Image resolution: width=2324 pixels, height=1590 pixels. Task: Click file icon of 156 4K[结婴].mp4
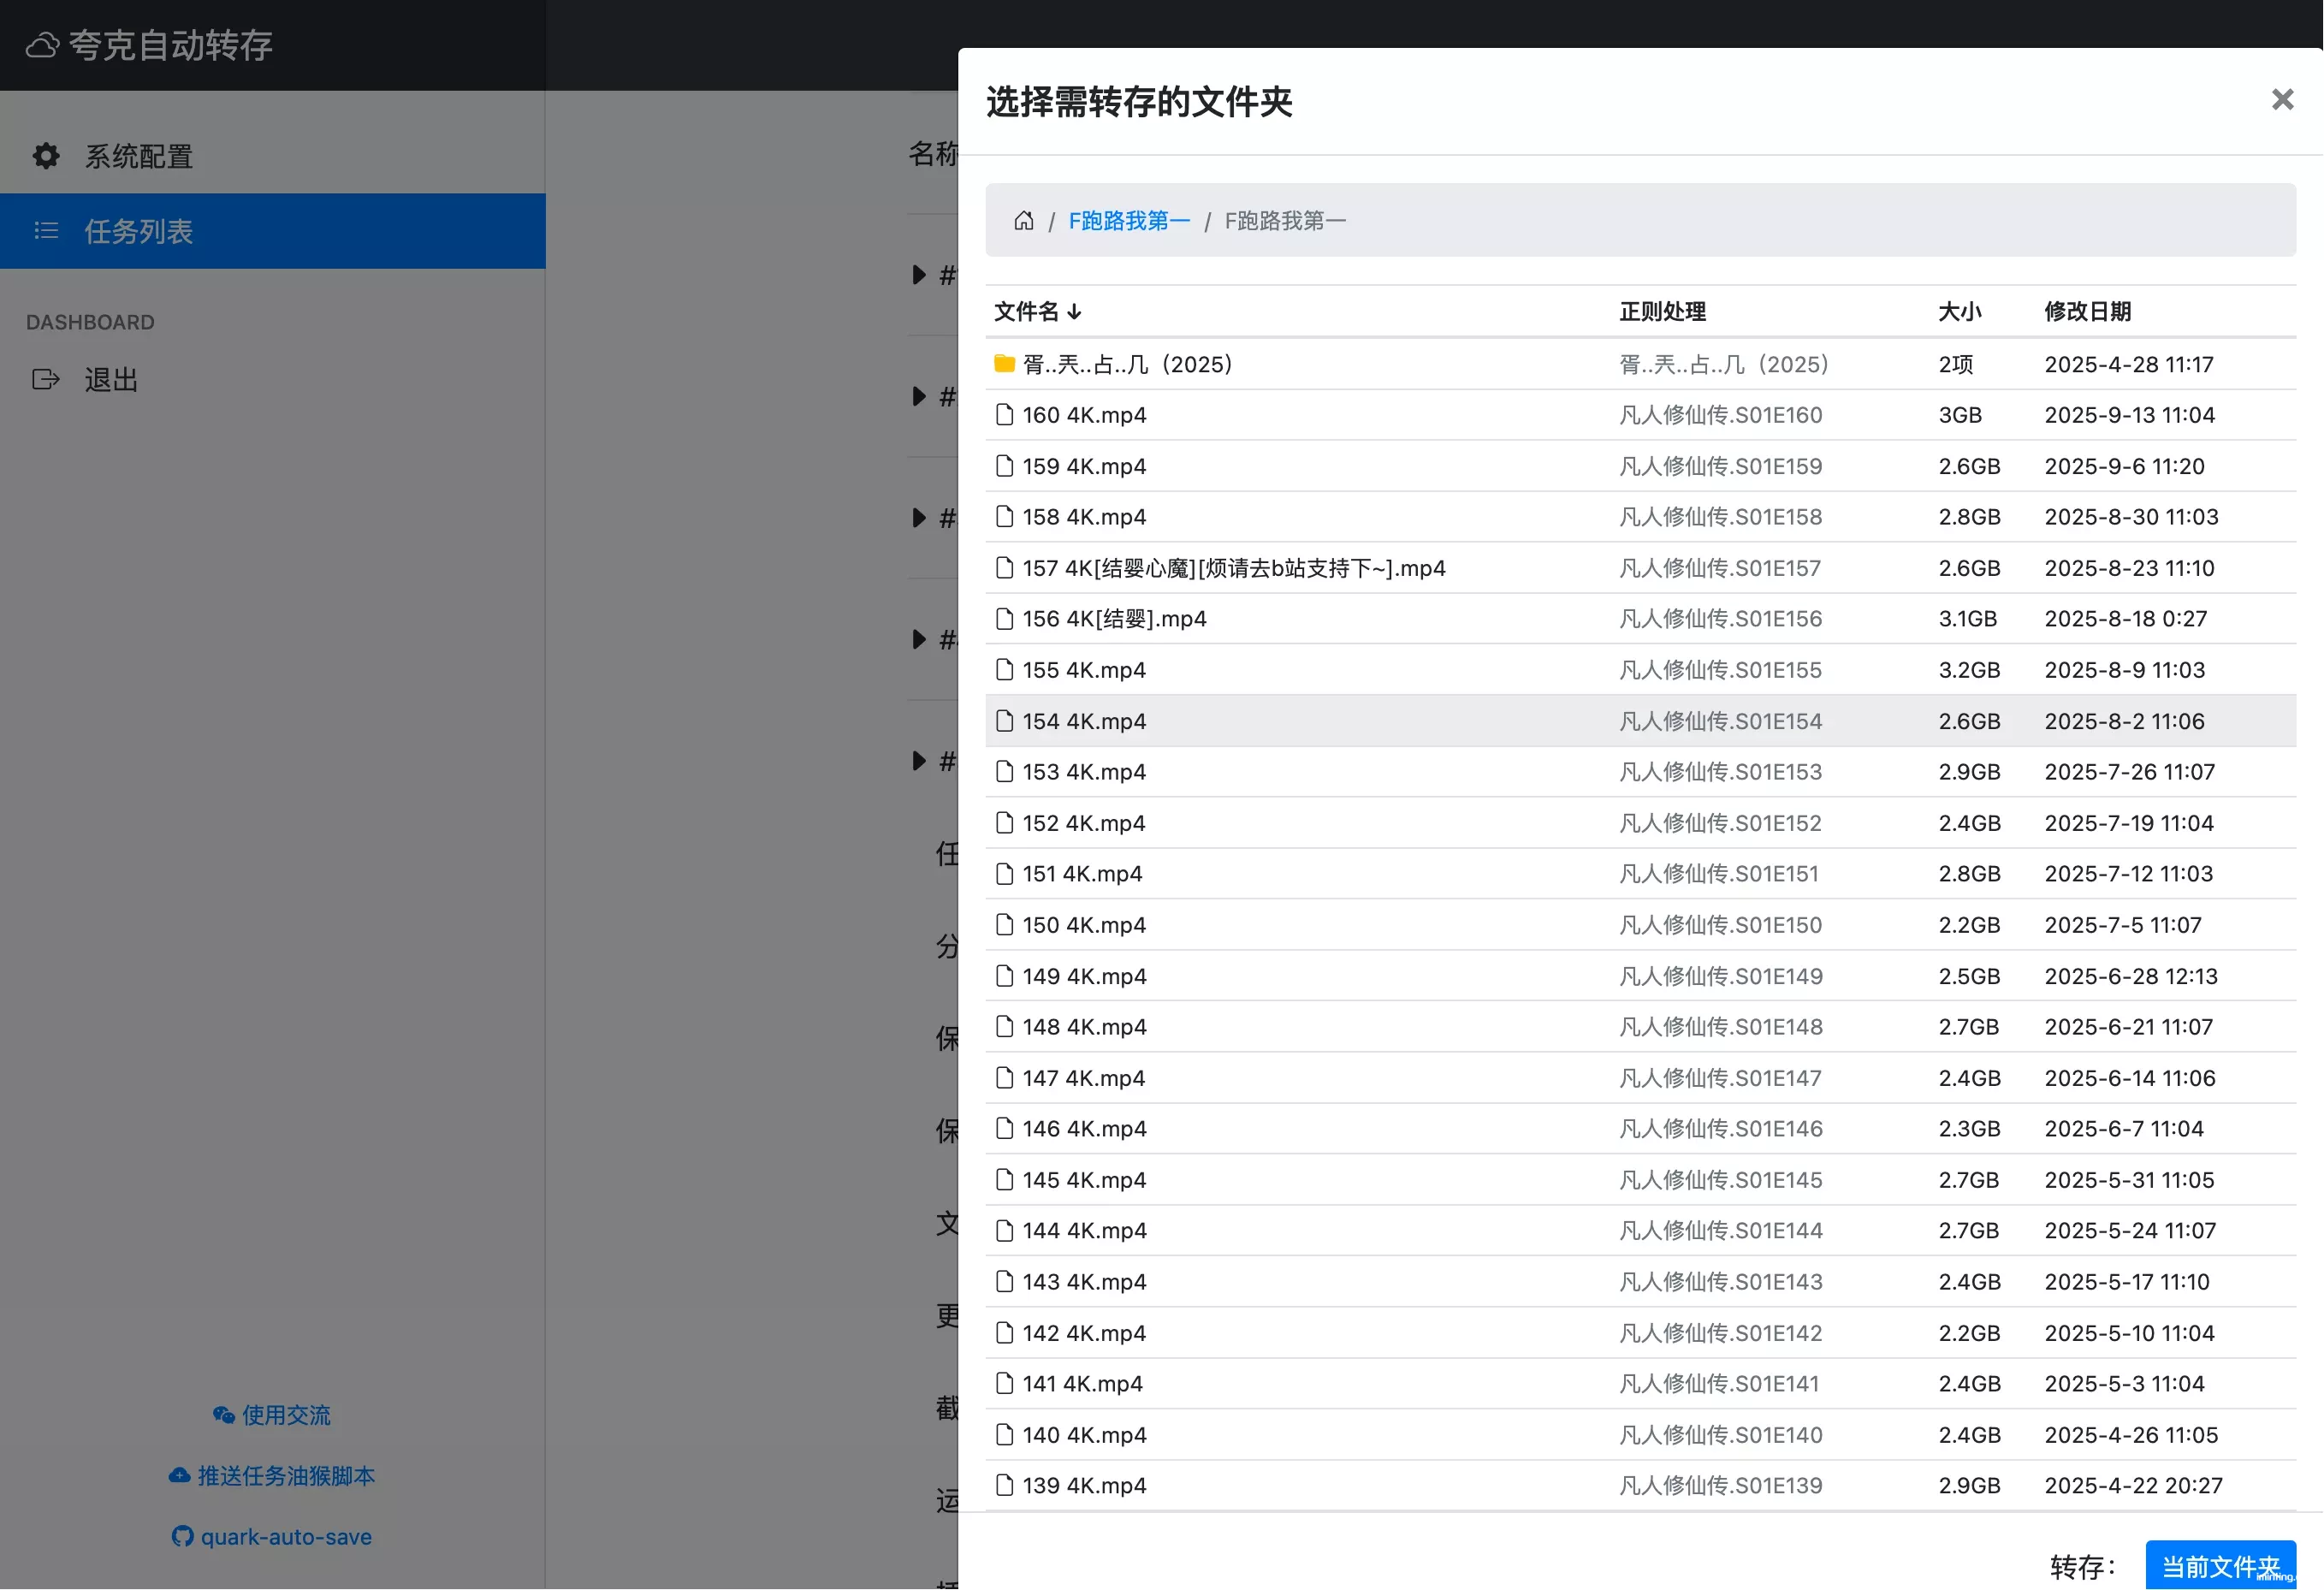(x=1004, y=618)
